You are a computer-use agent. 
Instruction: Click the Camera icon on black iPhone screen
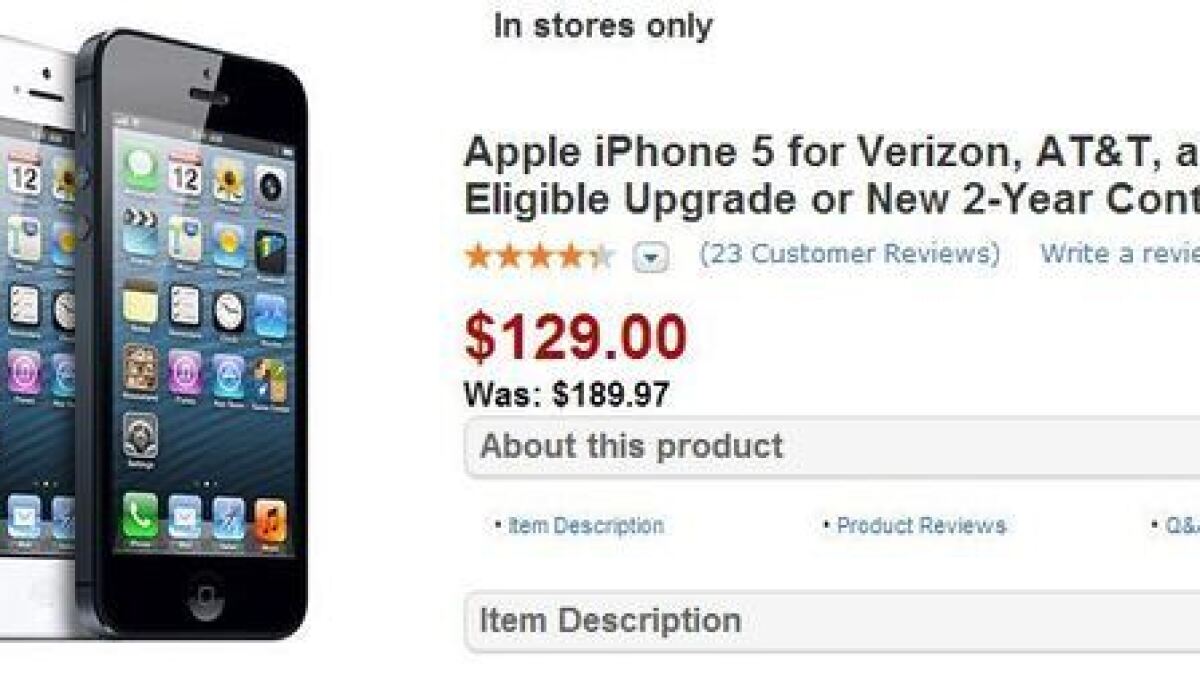click(x=271, y=183)
